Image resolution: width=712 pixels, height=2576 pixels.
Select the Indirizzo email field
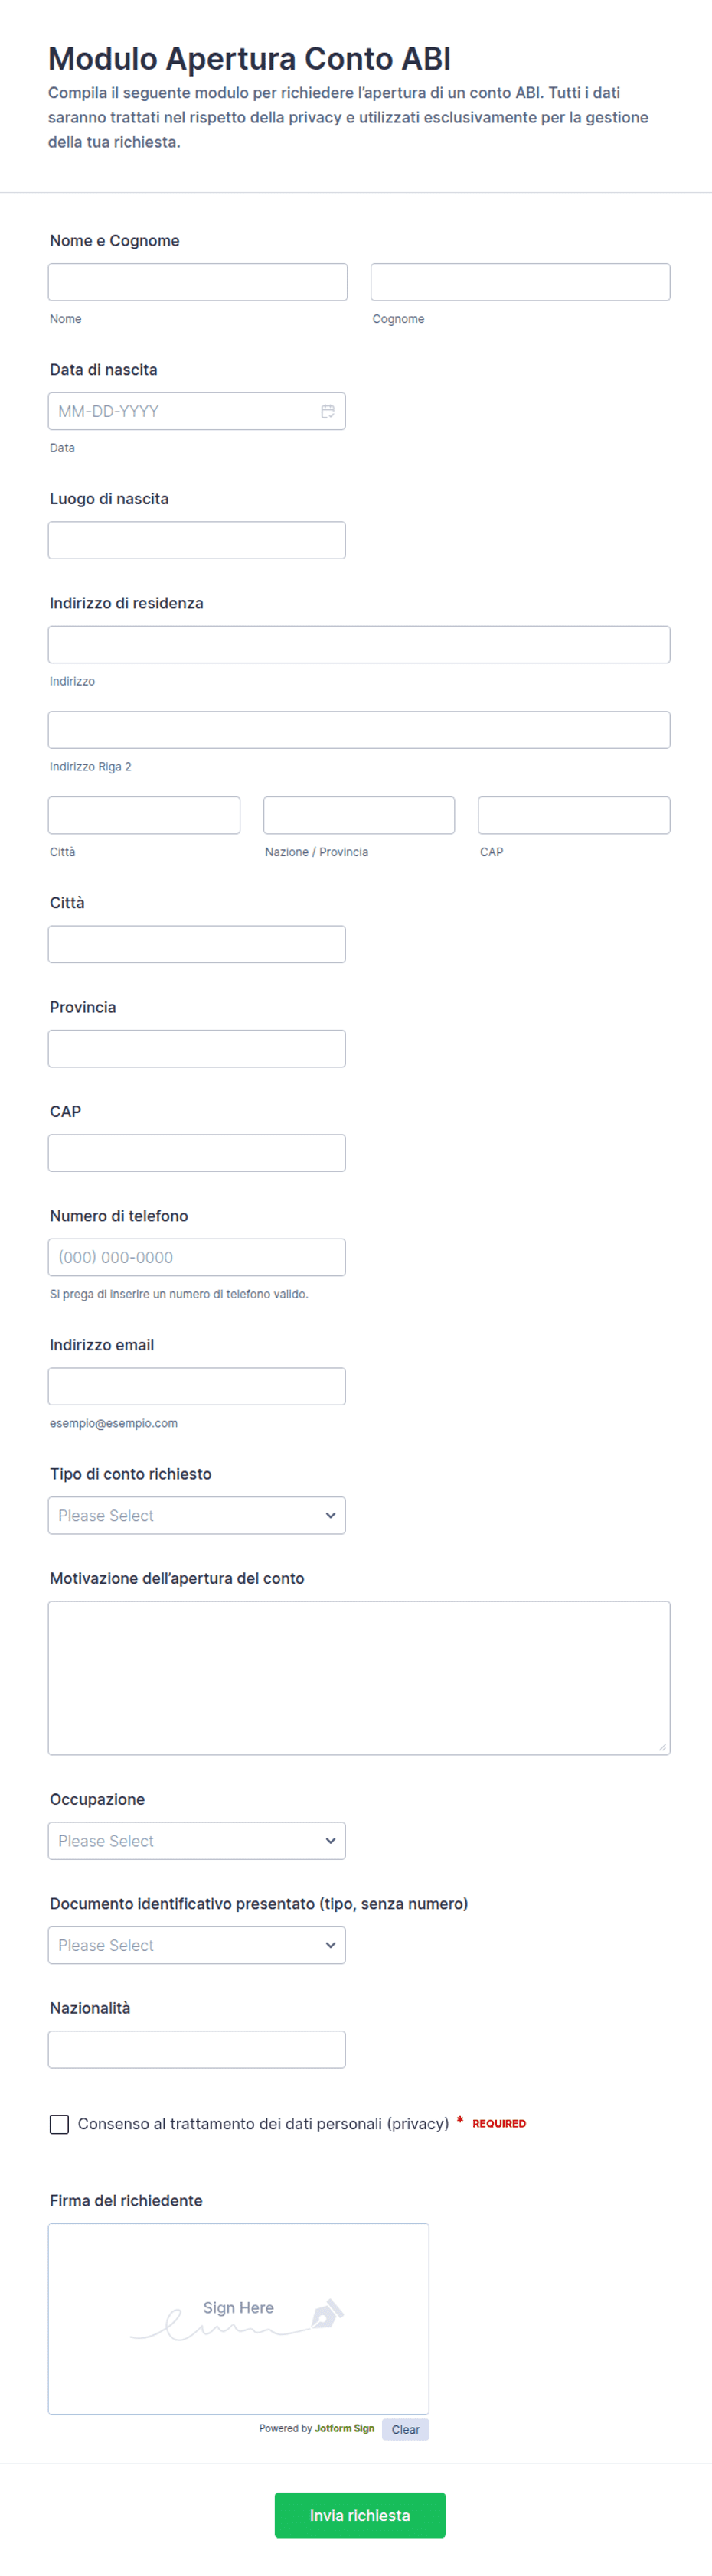197,1386
